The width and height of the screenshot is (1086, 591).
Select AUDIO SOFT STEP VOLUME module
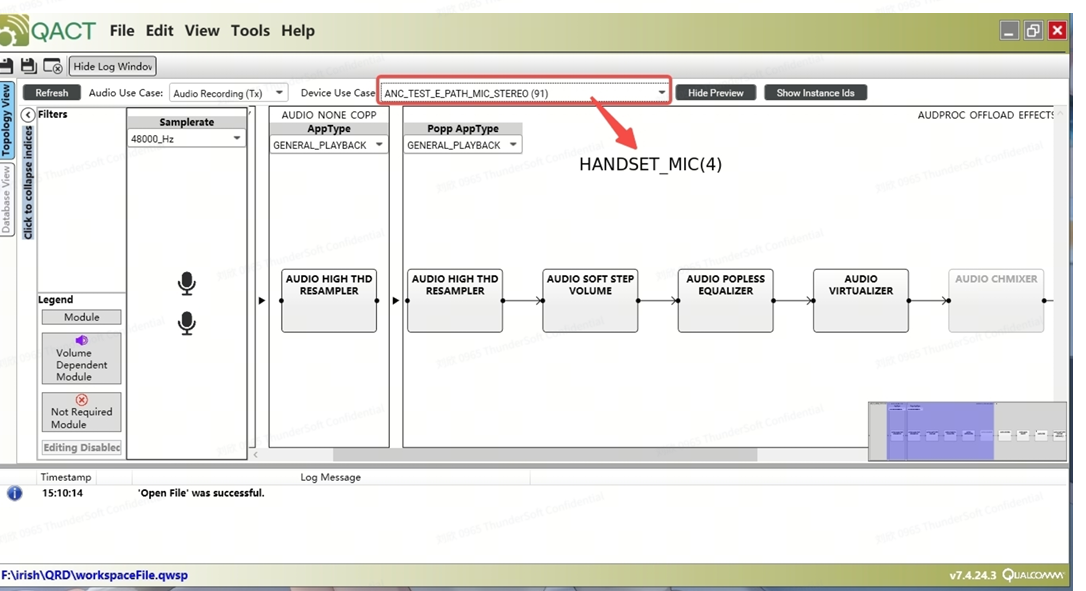pos(590,301)
